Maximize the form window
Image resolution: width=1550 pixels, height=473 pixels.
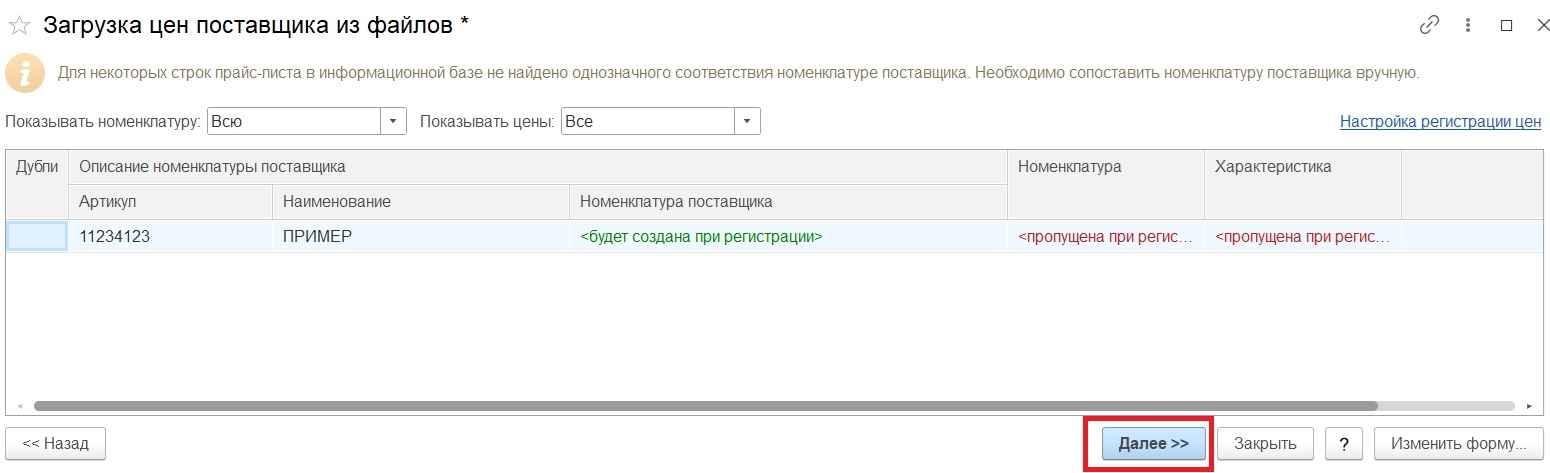click(1506, 26)
